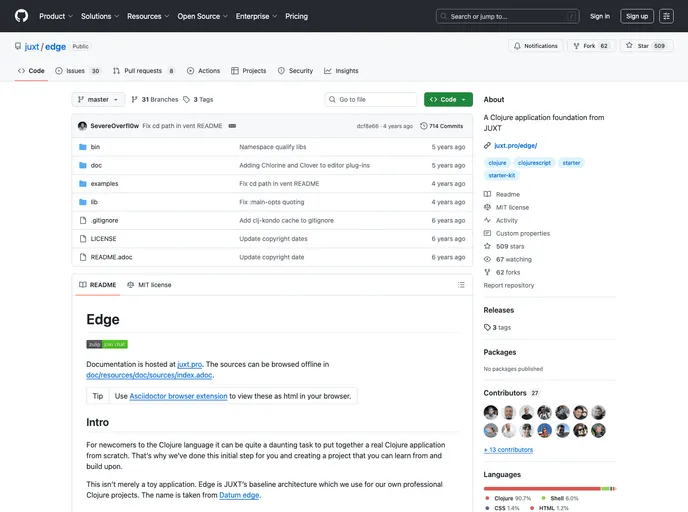Switch to the Issues tab

(78, 71)
